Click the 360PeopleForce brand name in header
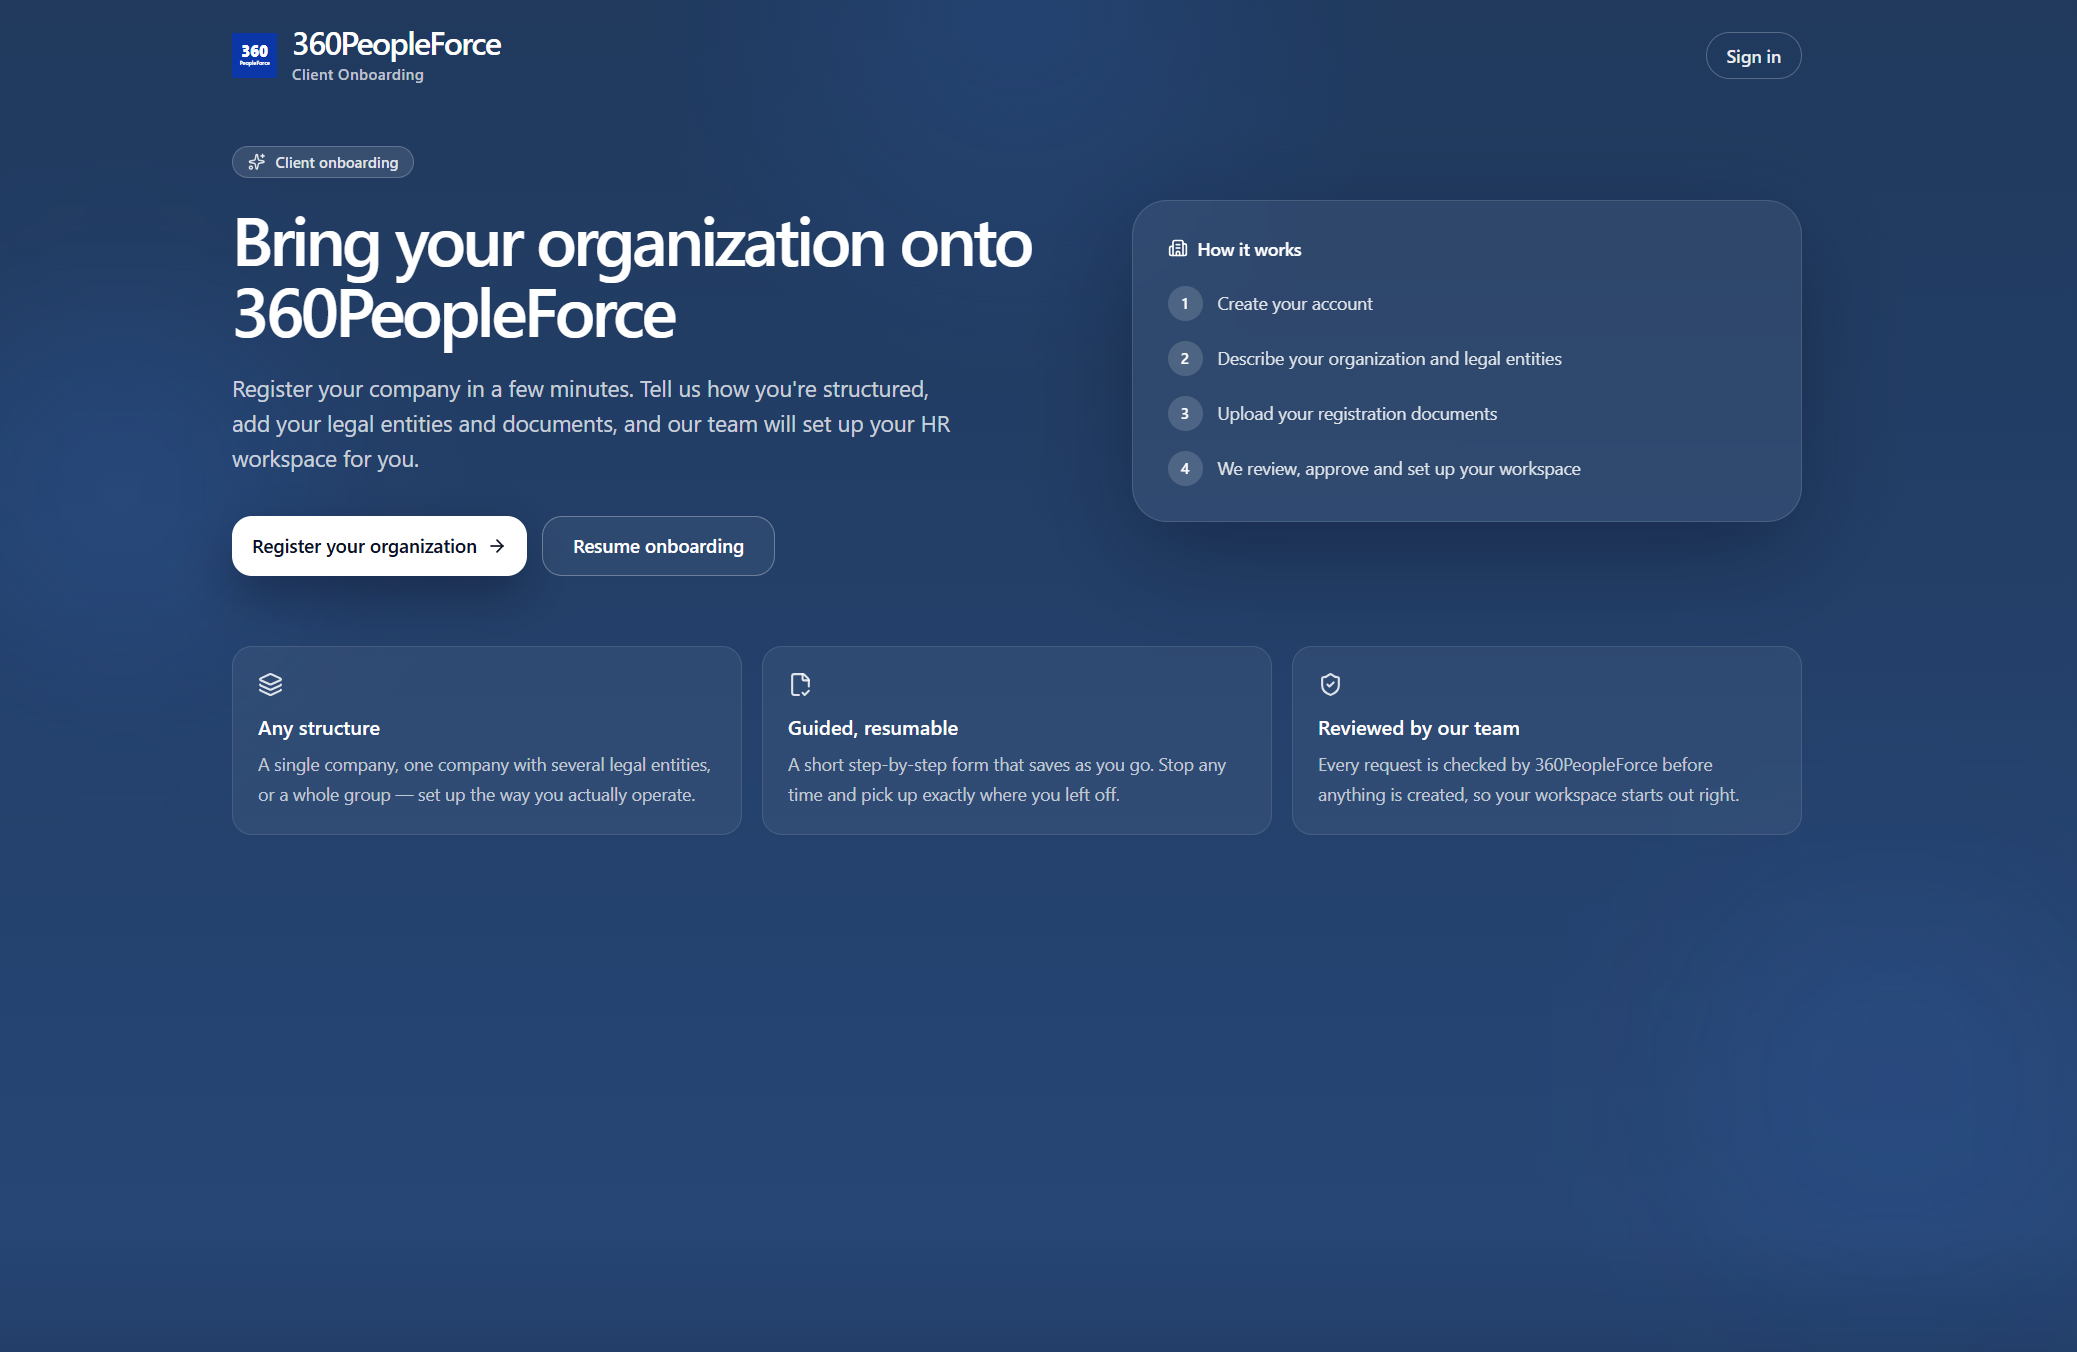Image resolution: width=2077 pixels, height=1352 pixels. point(396,44)
